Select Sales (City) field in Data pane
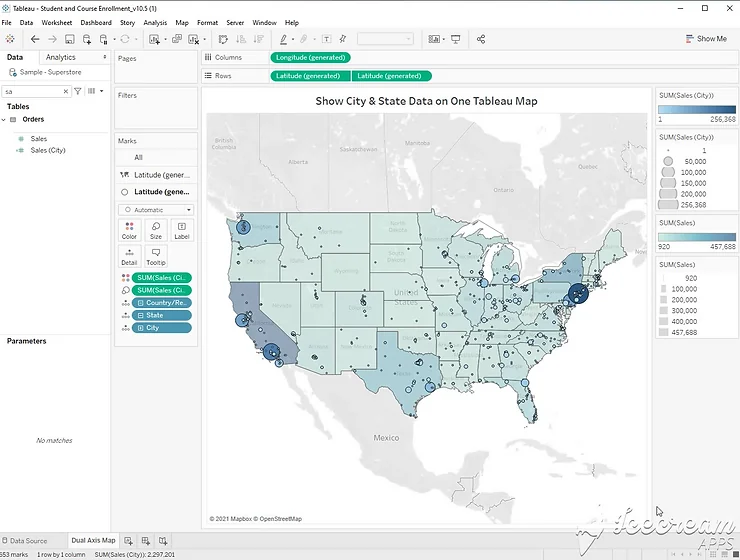740x560 pixels. [x=48, y=150]
